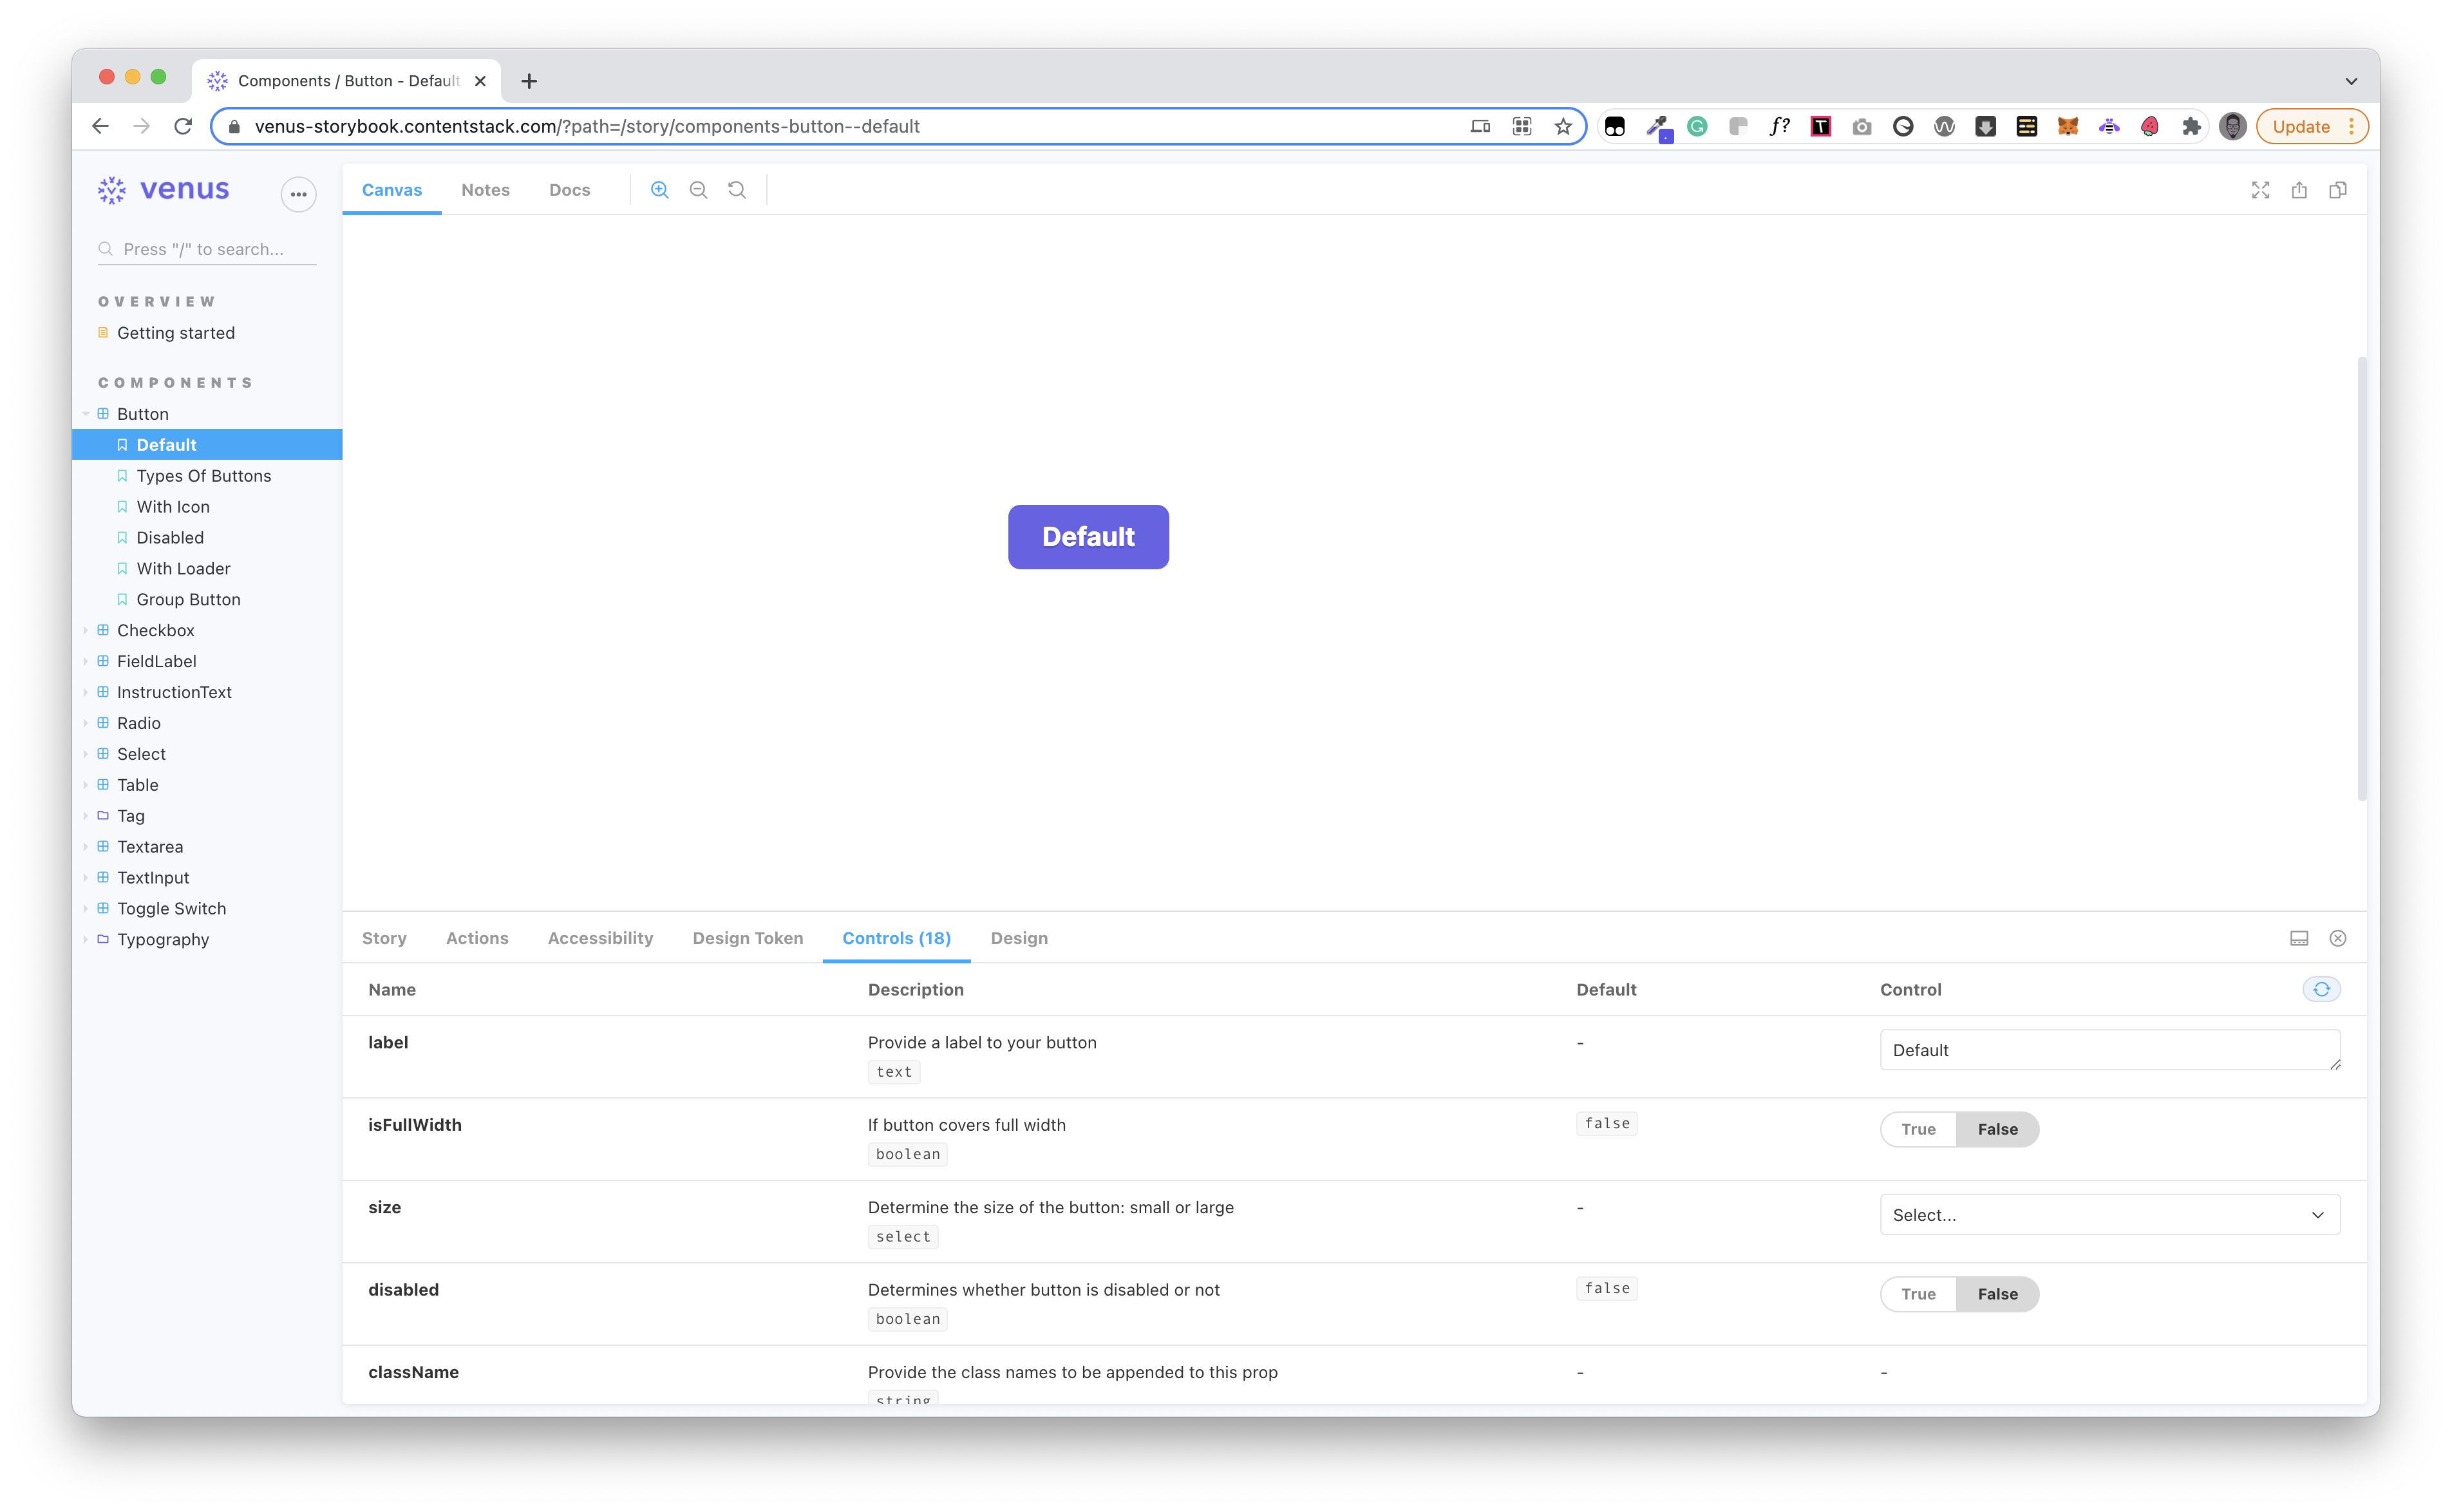This screenshot has height=1512, width=2452.
Task: Click the f? font finder extension icon
Action: pos(1779,126)
